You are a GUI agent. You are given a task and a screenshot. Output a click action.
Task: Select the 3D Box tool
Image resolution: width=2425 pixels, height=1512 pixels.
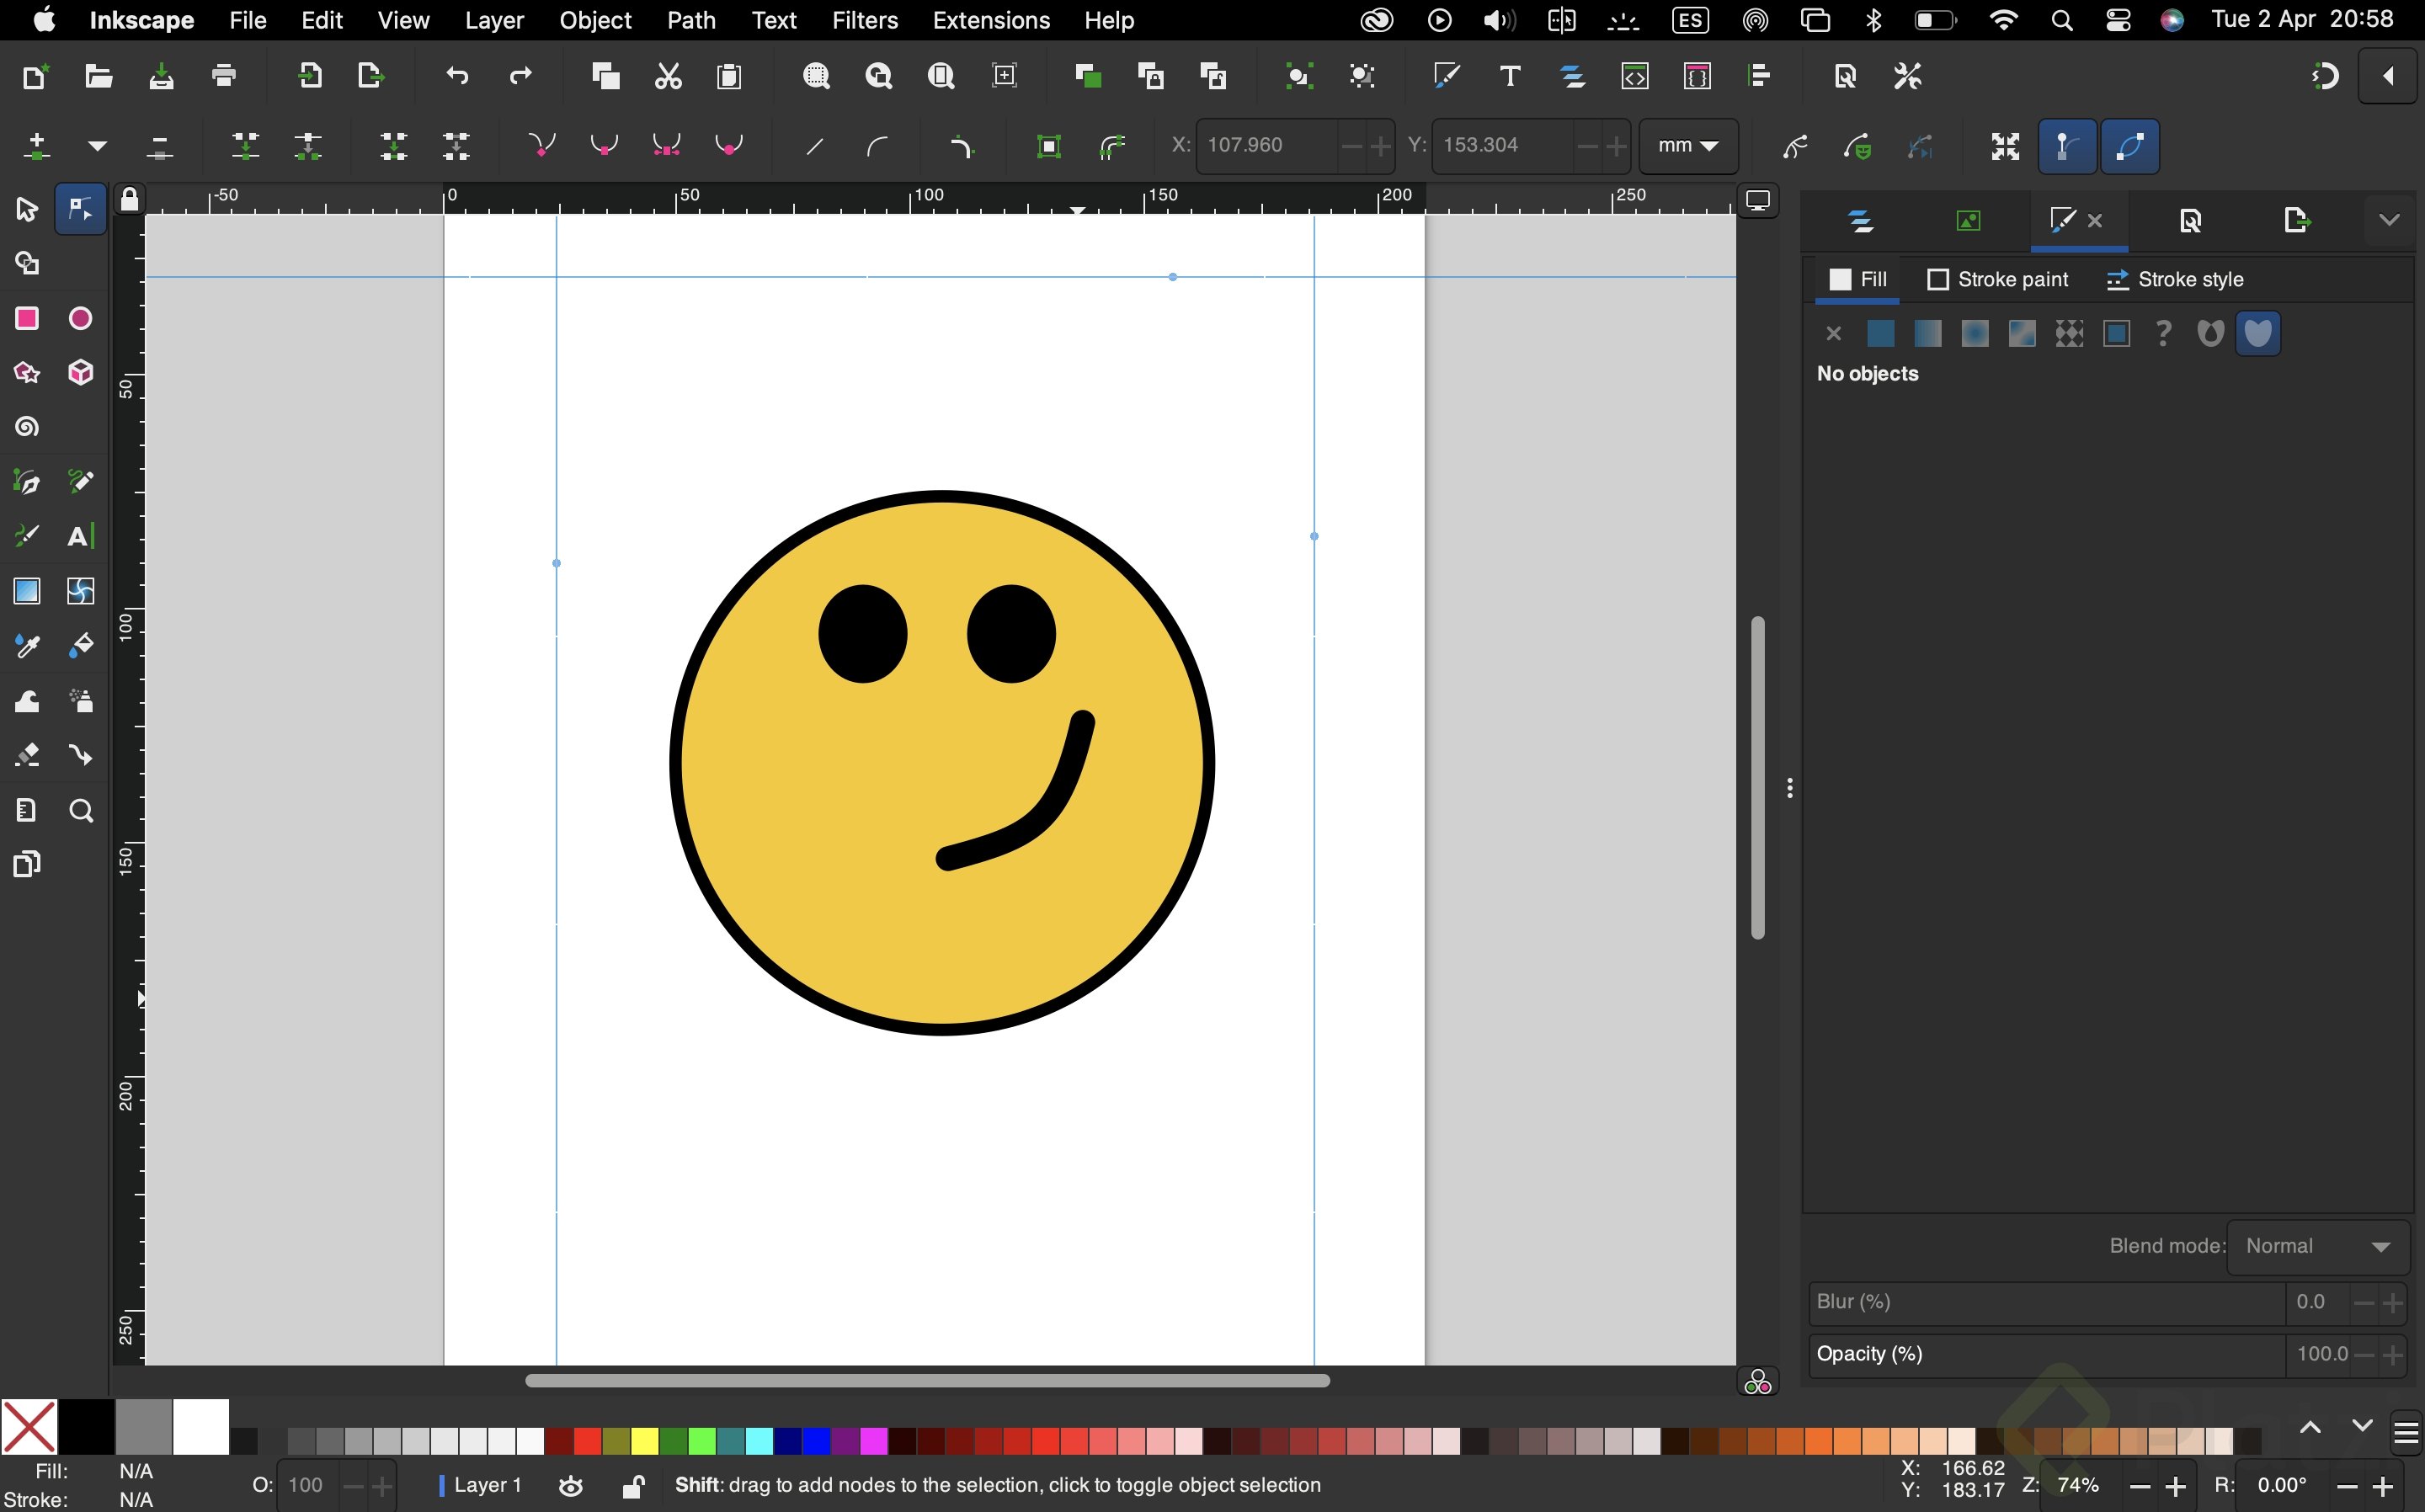80,373
